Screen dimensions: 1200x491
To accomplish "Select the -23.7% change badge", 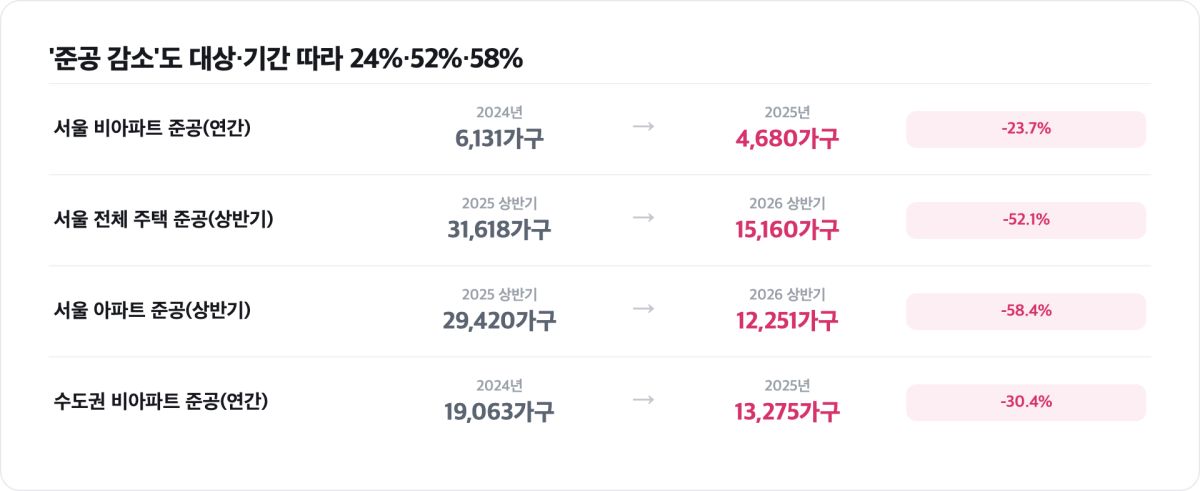I will pos(1026,129).
